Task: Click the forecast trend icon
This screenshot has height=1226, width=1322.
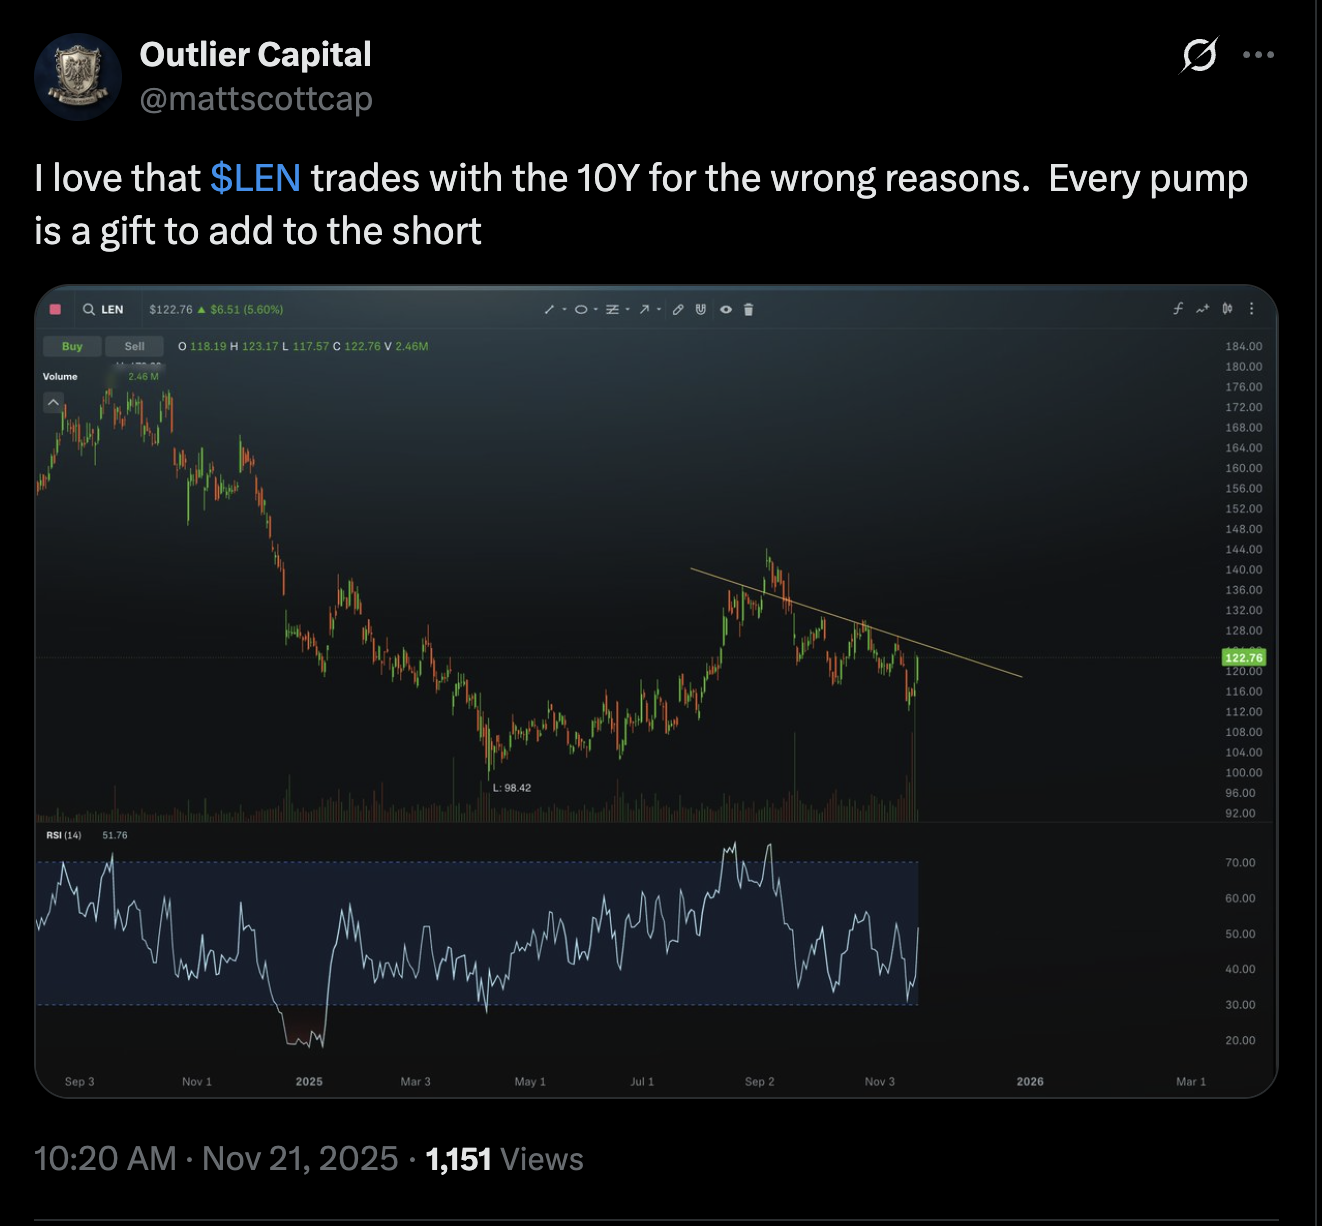Action: pos(1201,309)
